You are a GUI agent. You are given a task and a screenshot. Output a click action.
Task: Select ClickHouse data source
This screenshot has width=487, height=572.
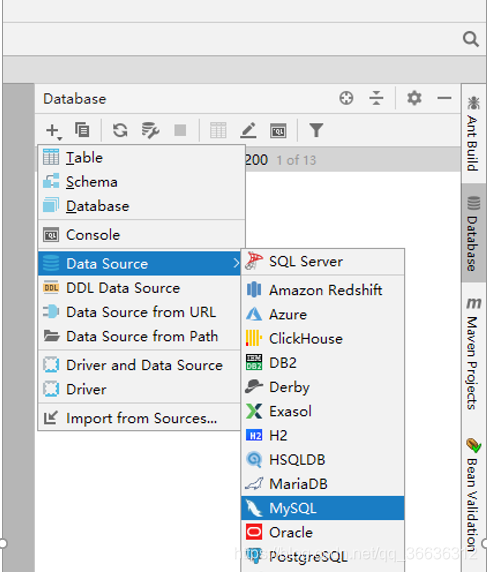(323, 339)
